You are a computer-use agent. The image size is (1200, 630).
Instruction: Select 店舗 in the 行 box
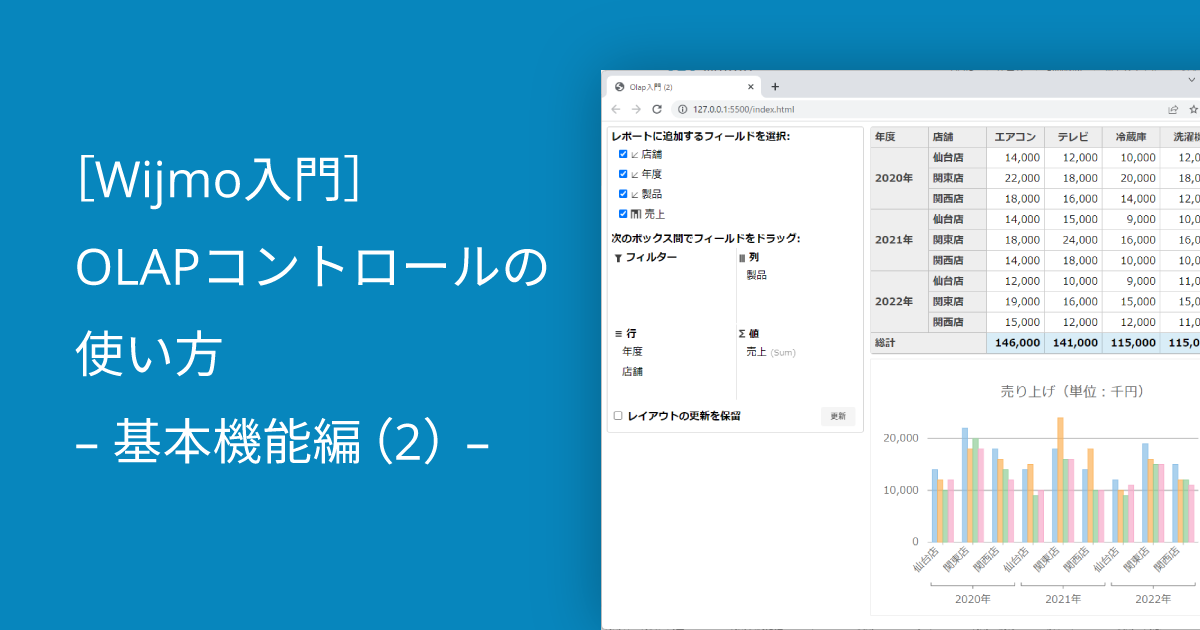pyautogui.click(x=632, y=371)
